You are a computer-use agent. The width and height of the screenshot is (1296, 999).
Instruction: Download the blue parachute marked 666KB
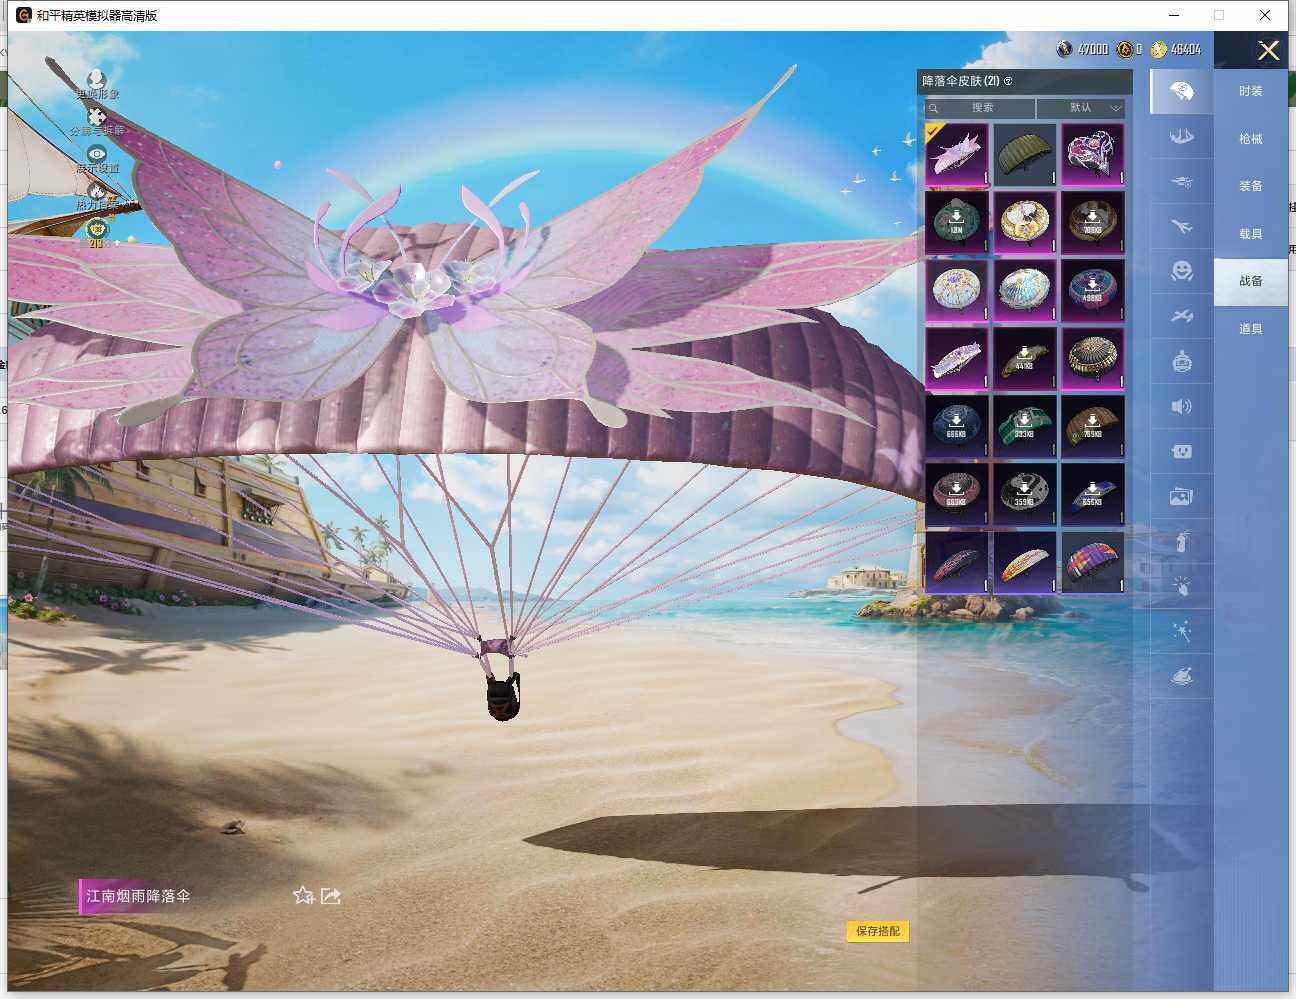click(x=957, y=426)
